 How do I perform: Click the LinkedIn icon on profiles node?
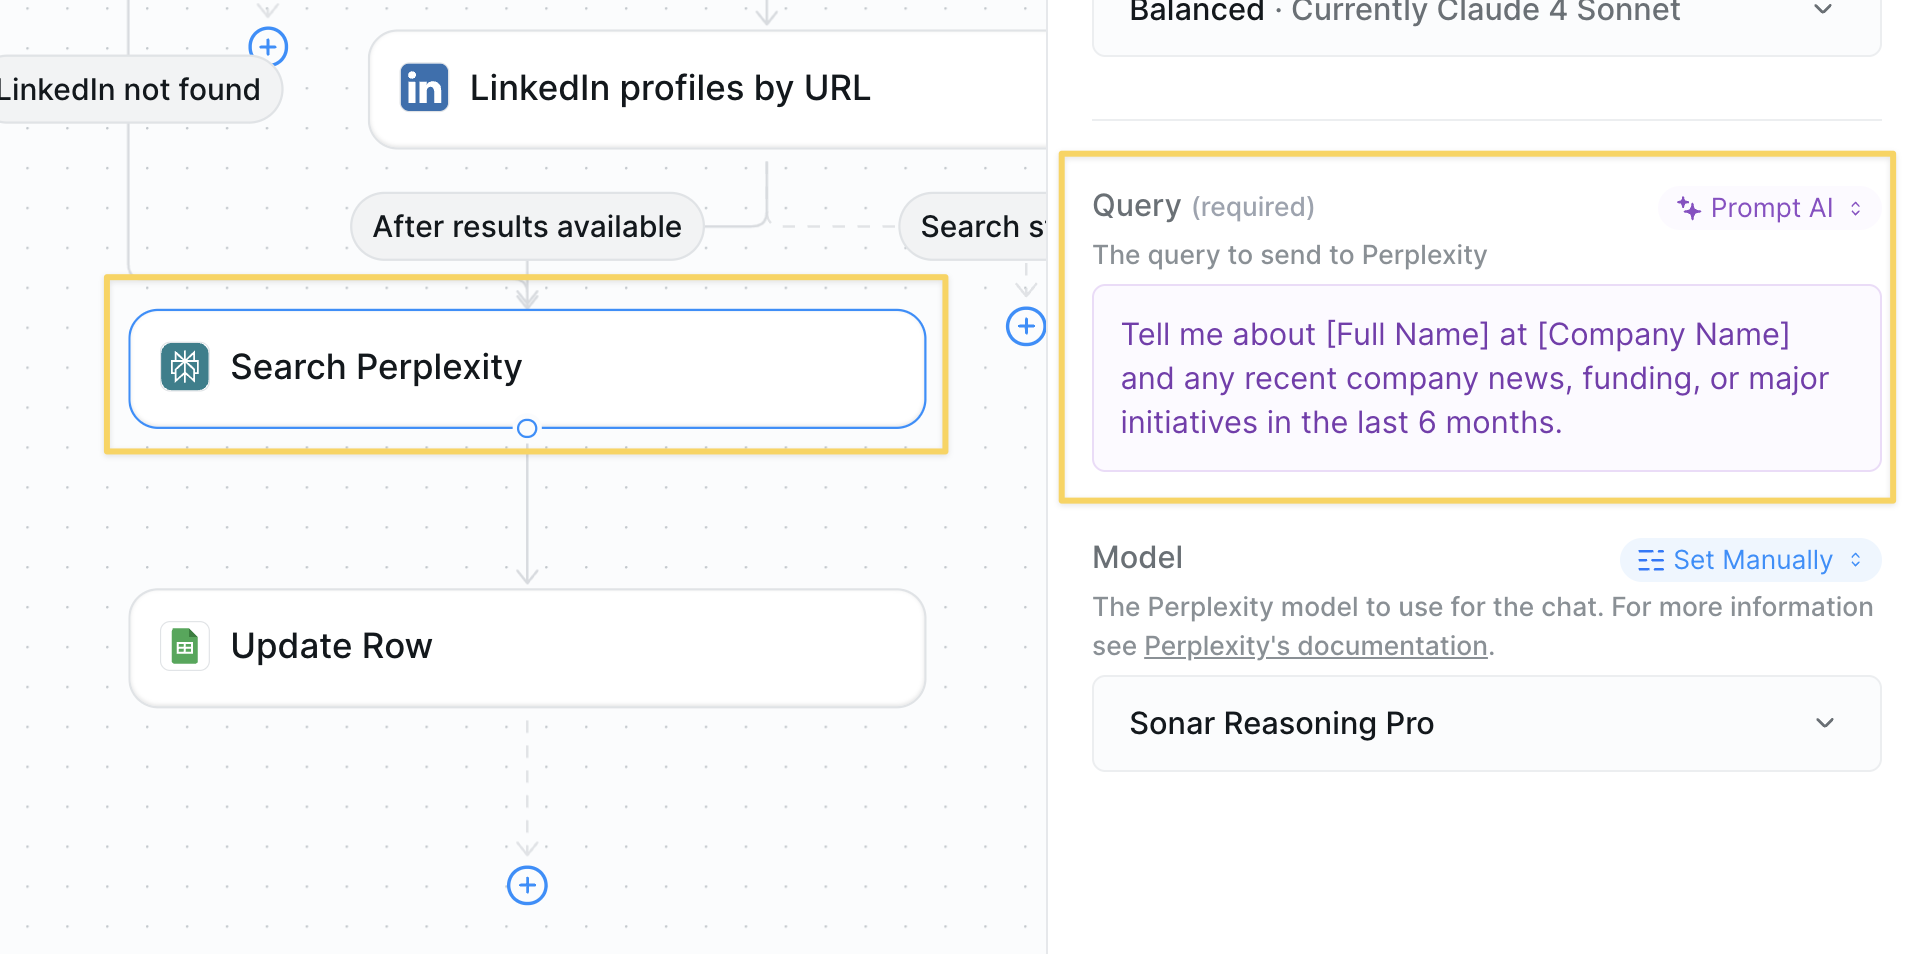pyautogui.click(x=424, y=88)
